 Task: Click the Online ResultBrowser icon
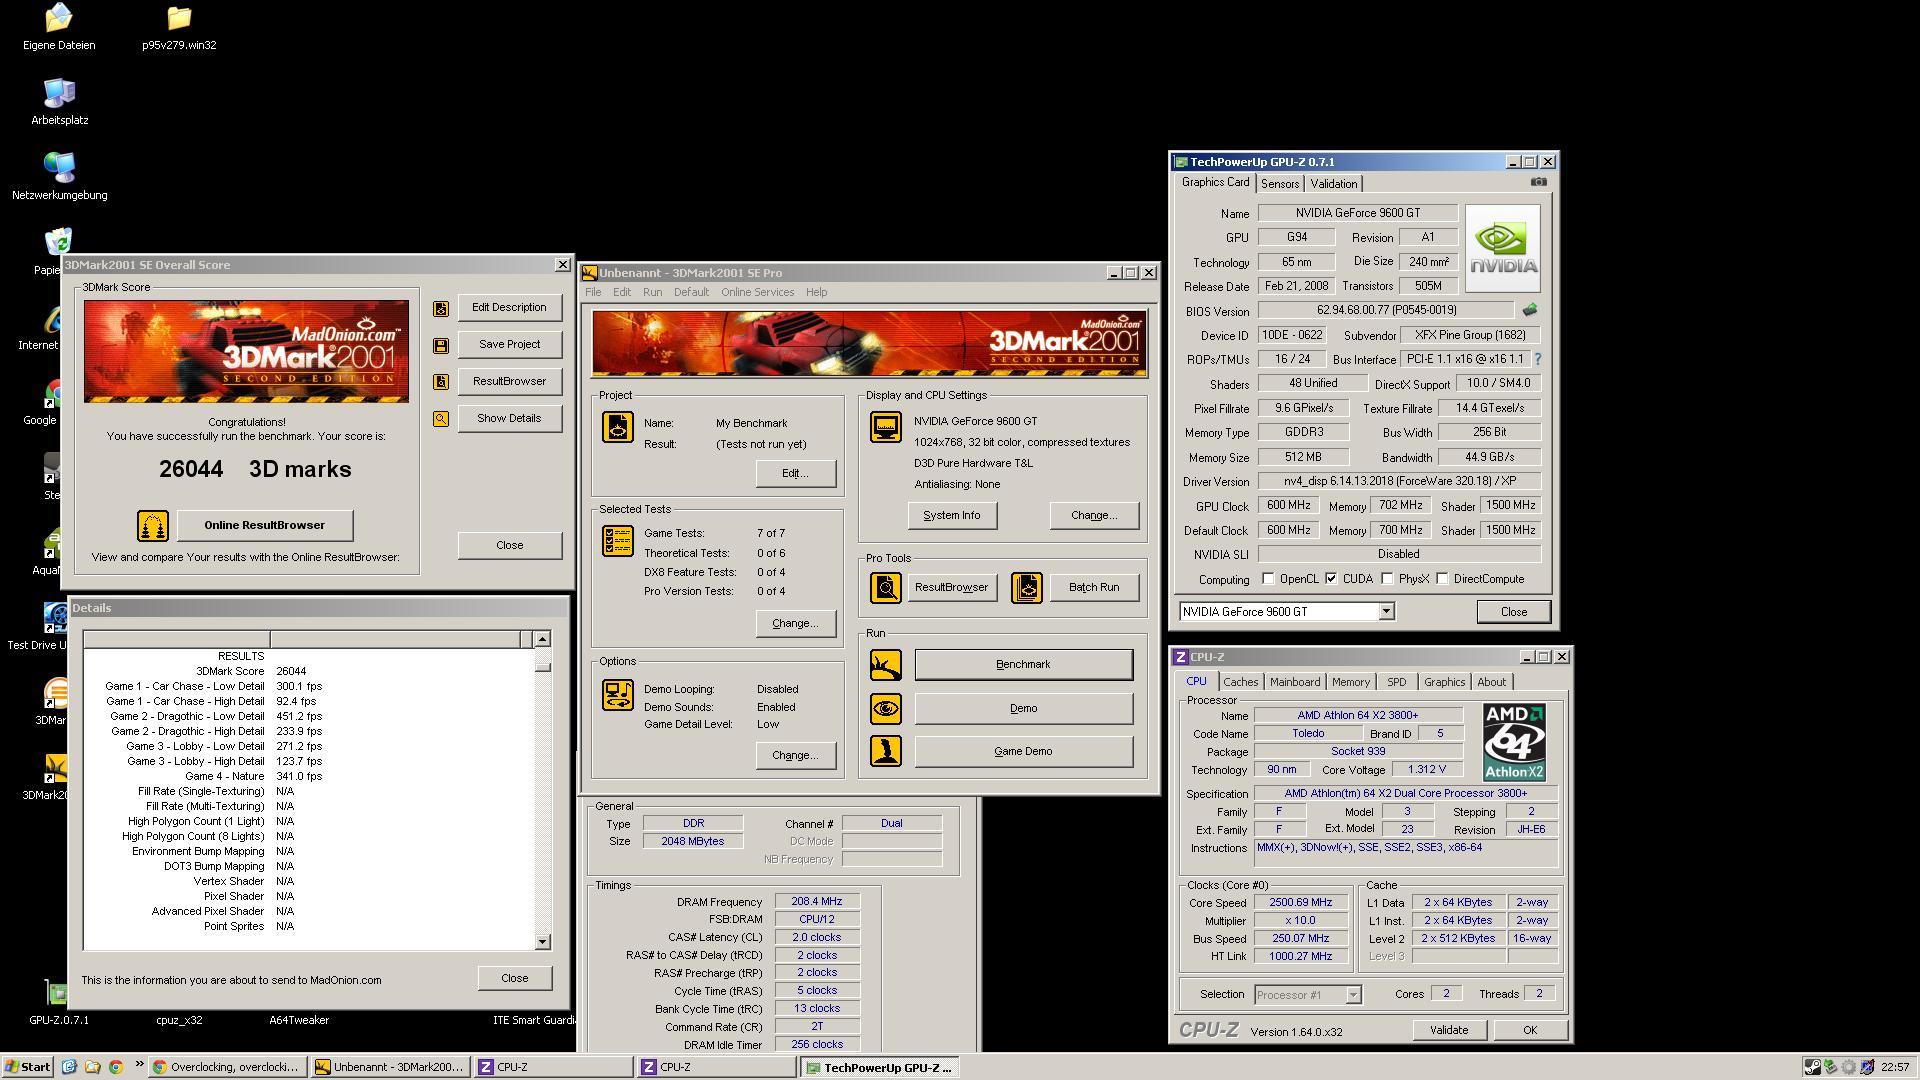coord(152,526)
